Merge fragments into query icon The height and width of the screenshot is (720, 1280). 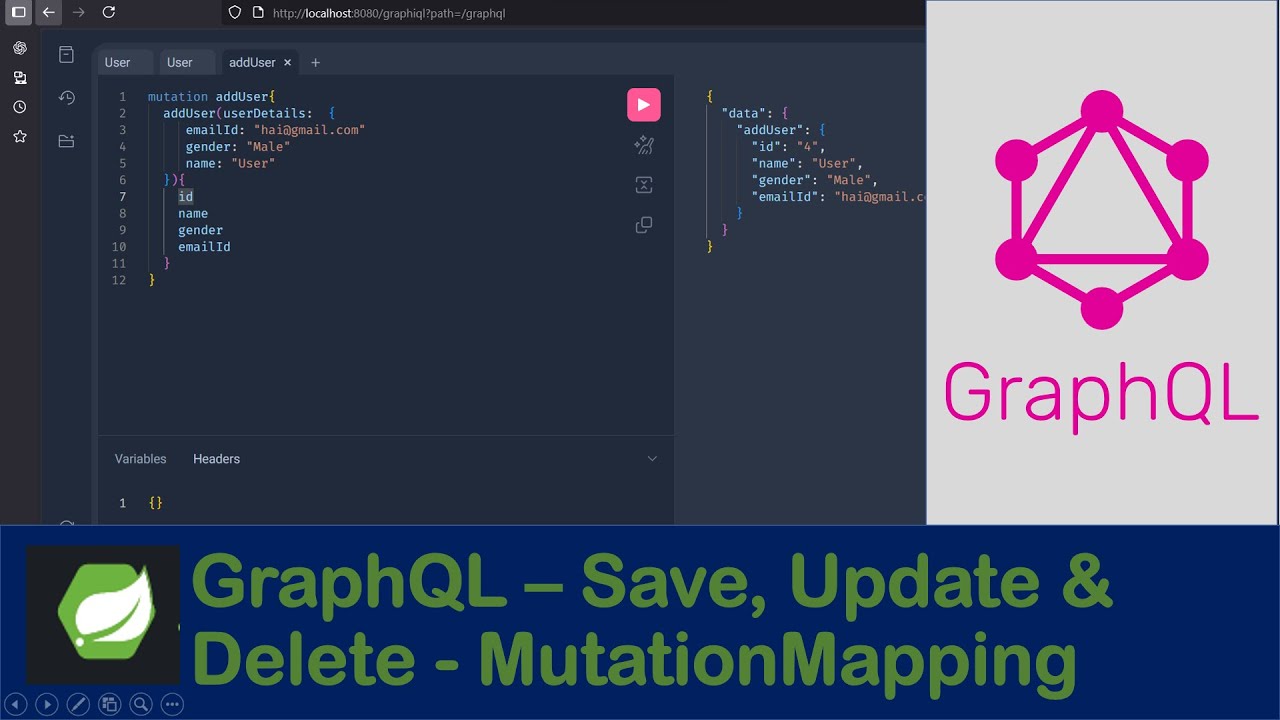coord(644,185)
